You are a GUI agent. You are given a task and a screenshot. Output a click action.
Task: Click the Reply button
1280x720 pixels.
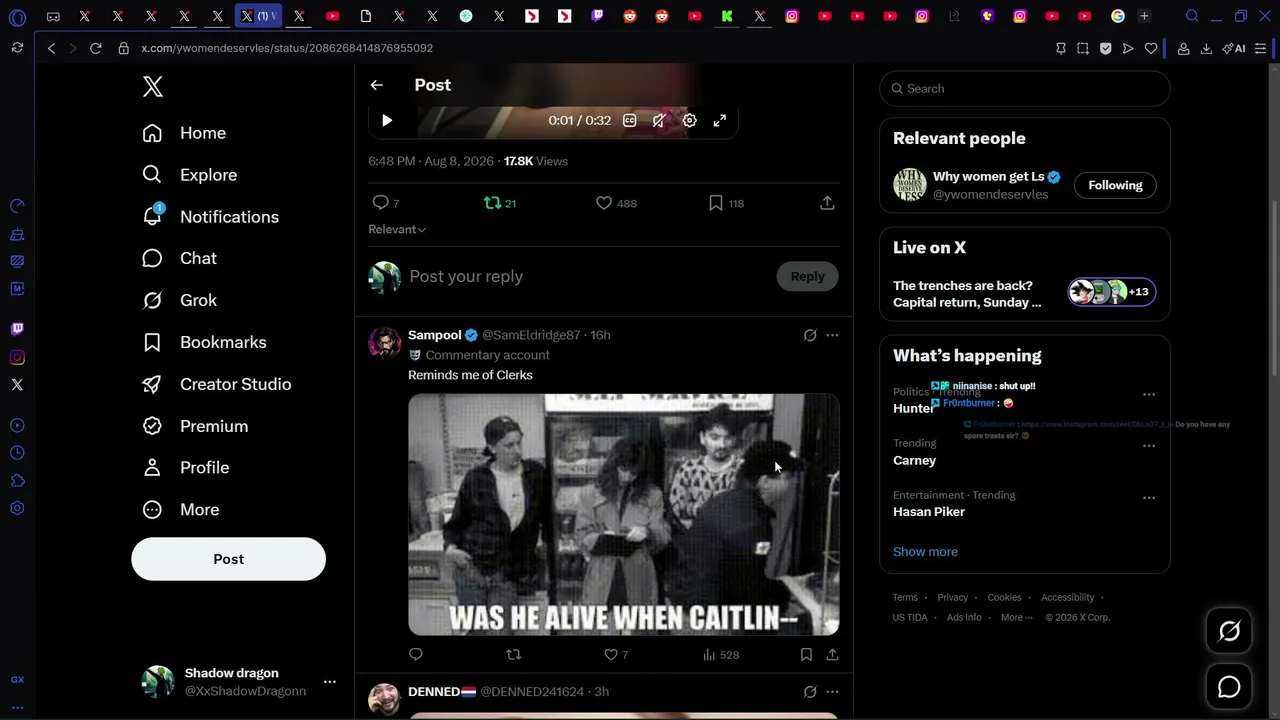(x=808, y=276)
